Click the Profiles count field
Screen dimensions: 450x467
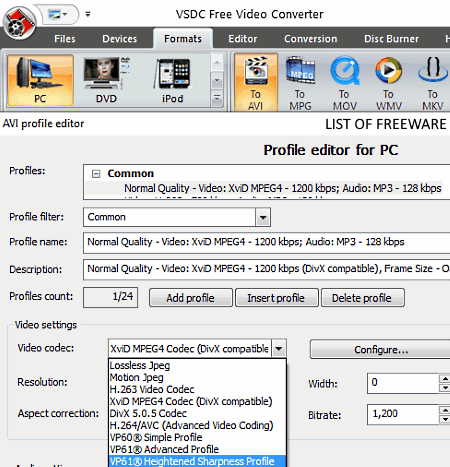pos(110,297)
